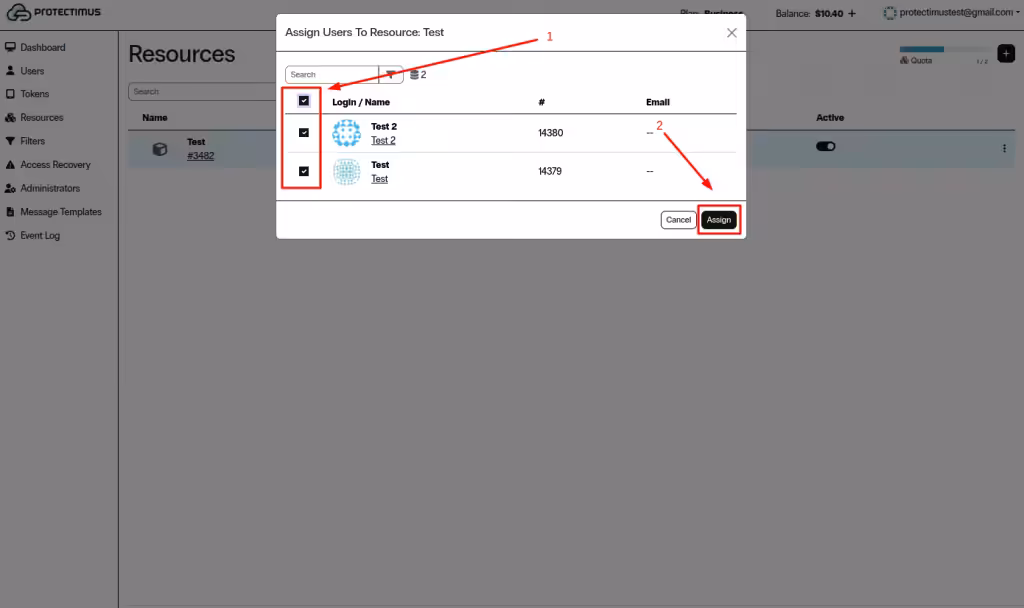This screenshot has height=608, width=1024.
Task: Toggle the Active switch for Test resource
Action: pos(825,146)
